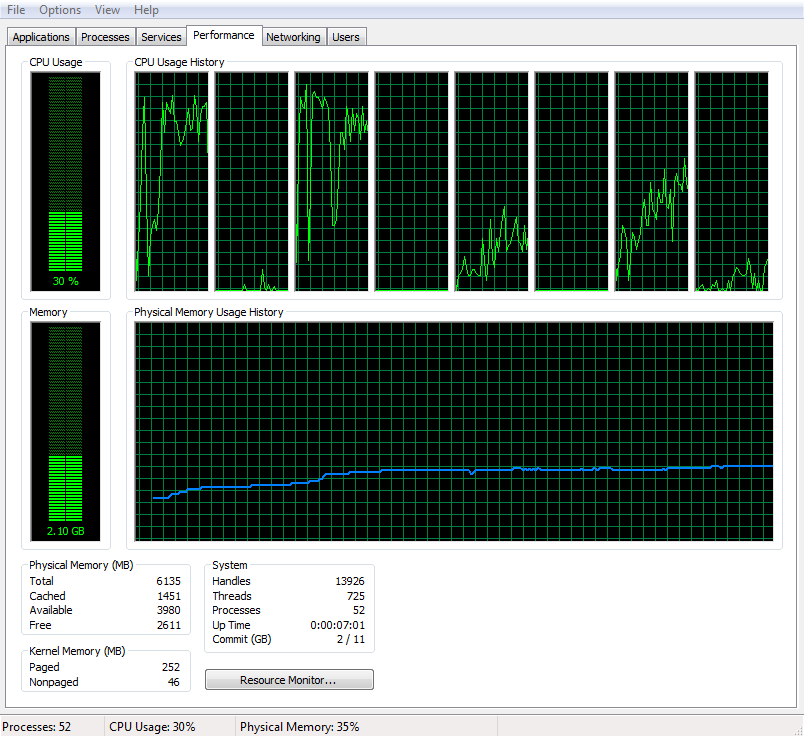Click the Total memory value 6135
804x737 pixels.
(169, 581)
